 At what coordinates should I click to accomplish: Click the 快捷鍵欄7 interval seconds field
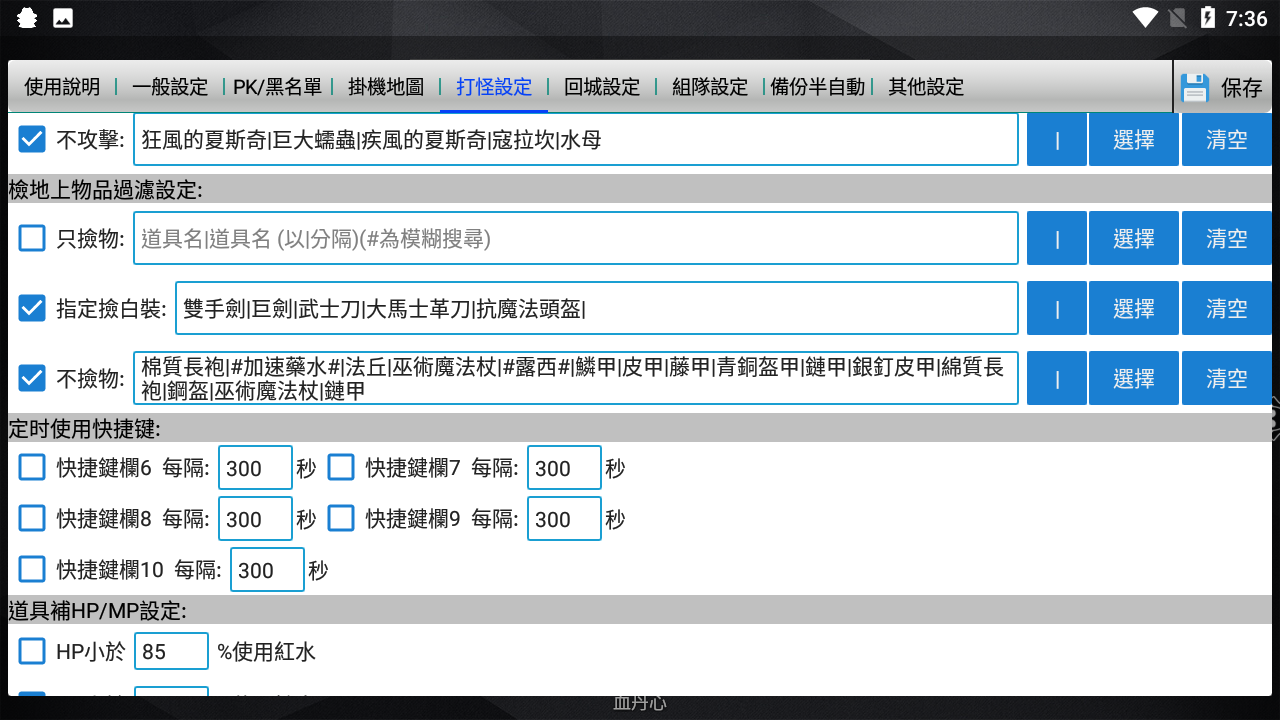[x=564, y=467]
